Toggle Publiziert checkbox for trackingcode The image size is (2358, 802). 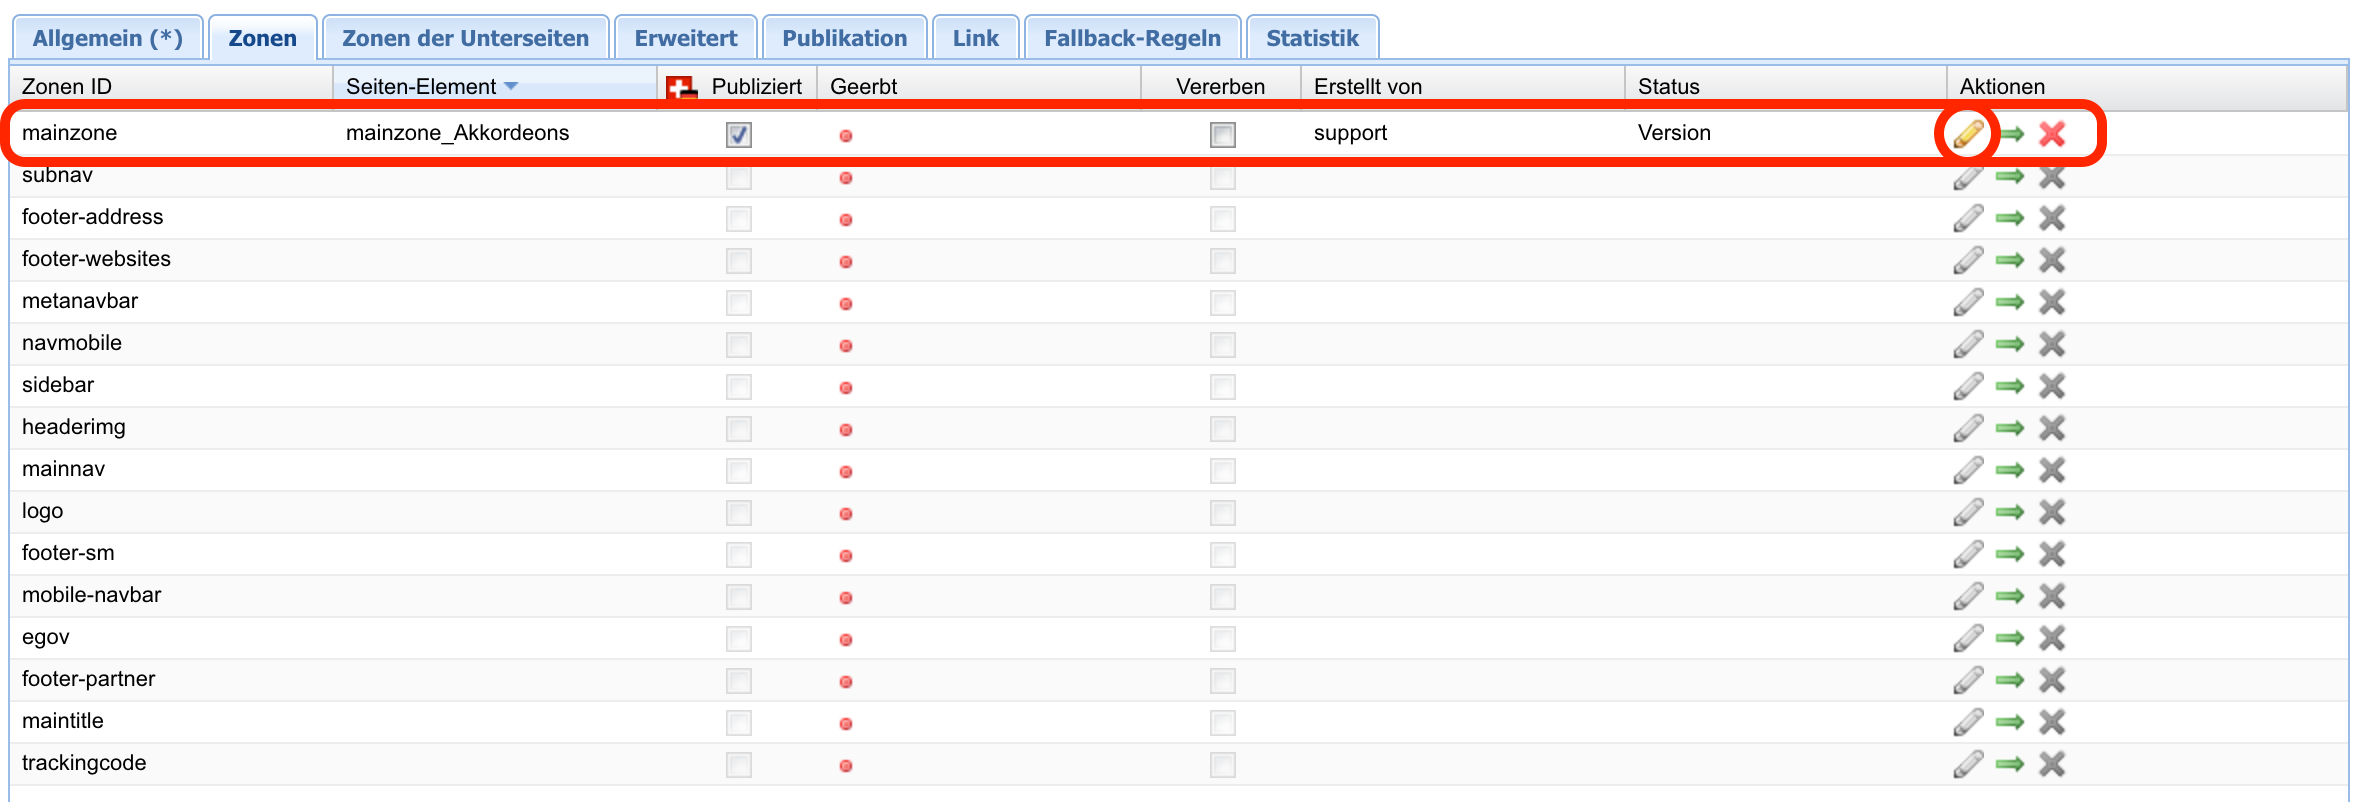point(739,764)
